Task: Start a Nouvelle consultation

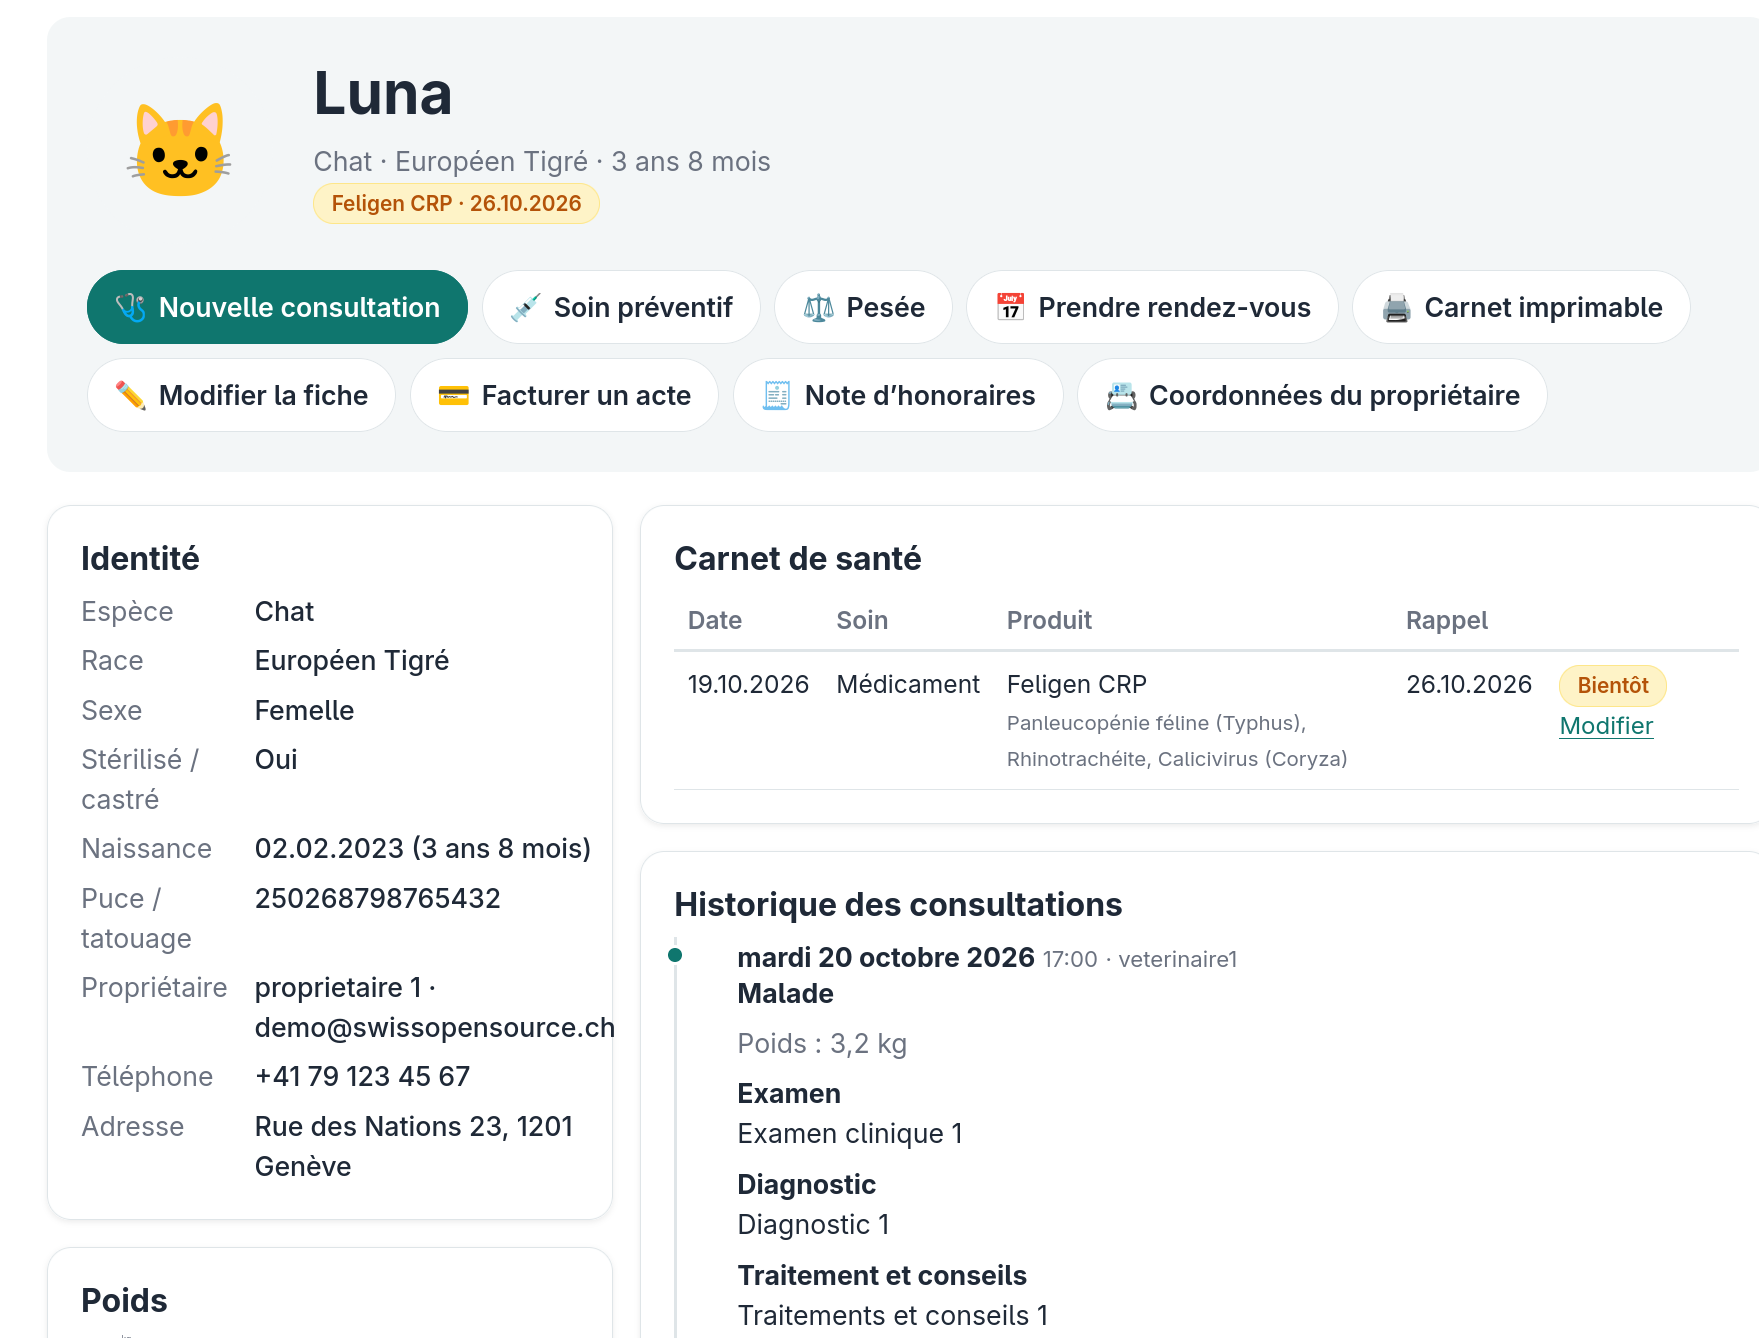Action: tap(277, 307)
